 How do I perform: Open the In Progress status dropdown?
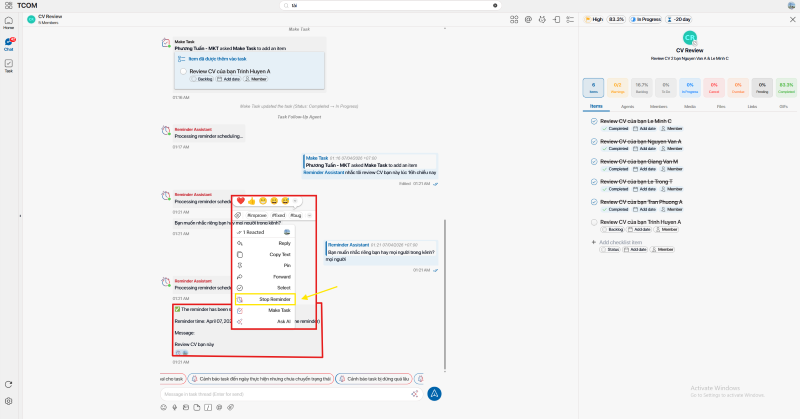(x=645, y=19)
